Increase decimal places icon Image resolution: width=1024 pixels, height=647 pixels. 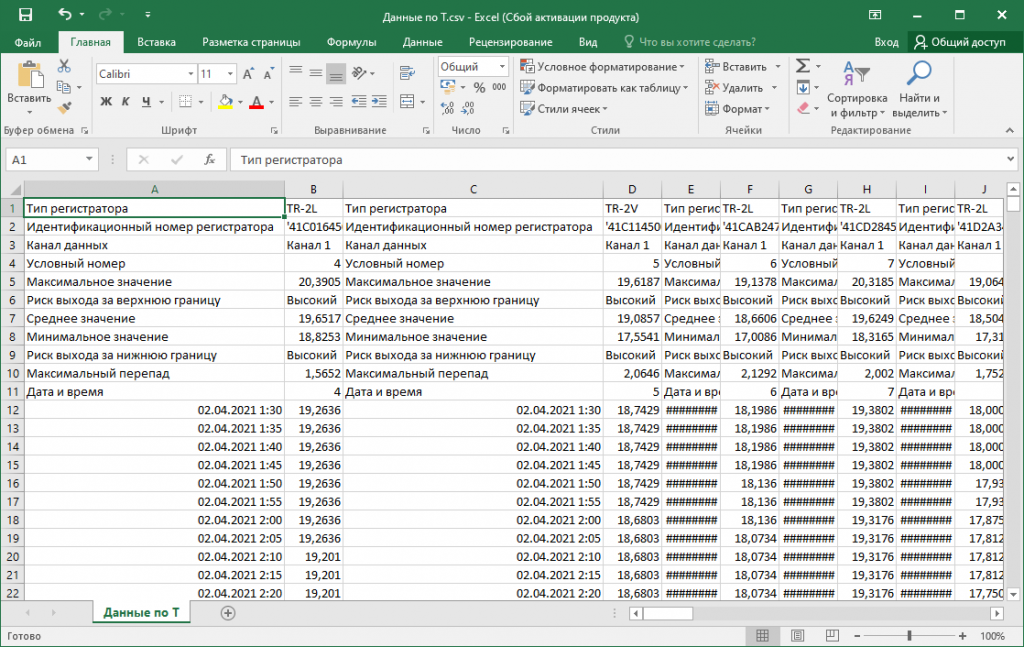point(447,108)
